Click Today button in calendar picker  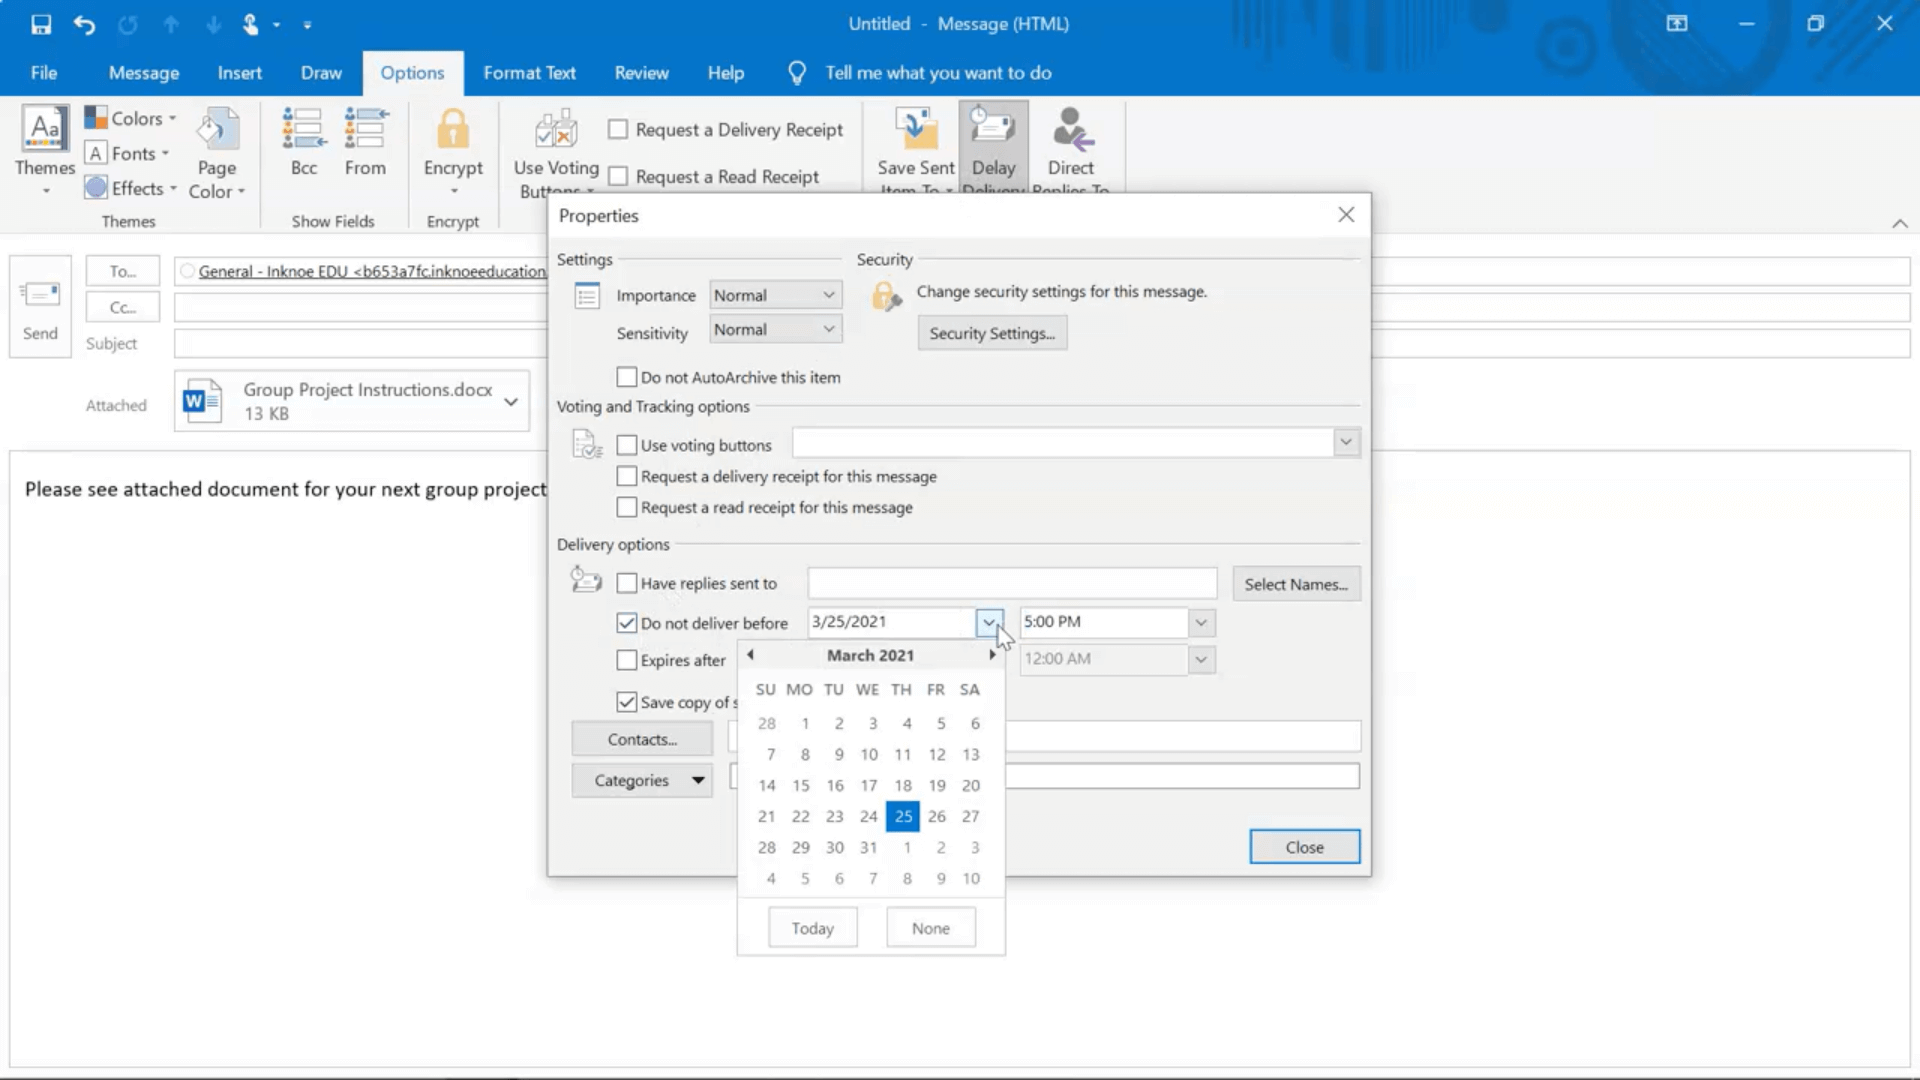tap(812, 927)
